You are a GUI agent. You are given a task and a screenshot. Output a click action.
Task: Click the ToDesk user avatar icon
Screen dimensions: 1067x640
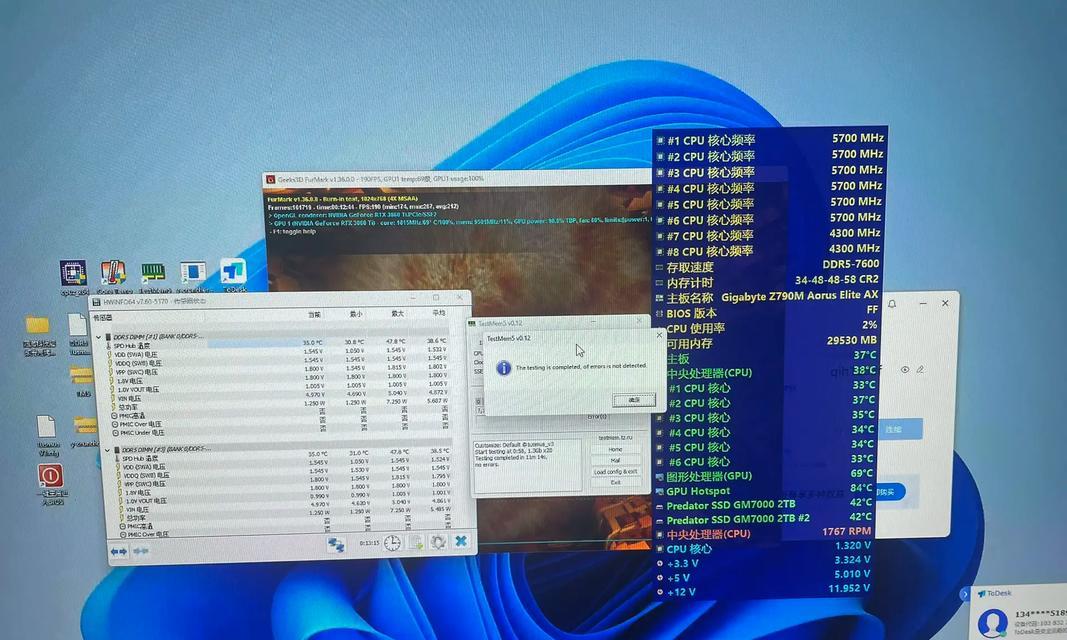[x=992, y=622]
